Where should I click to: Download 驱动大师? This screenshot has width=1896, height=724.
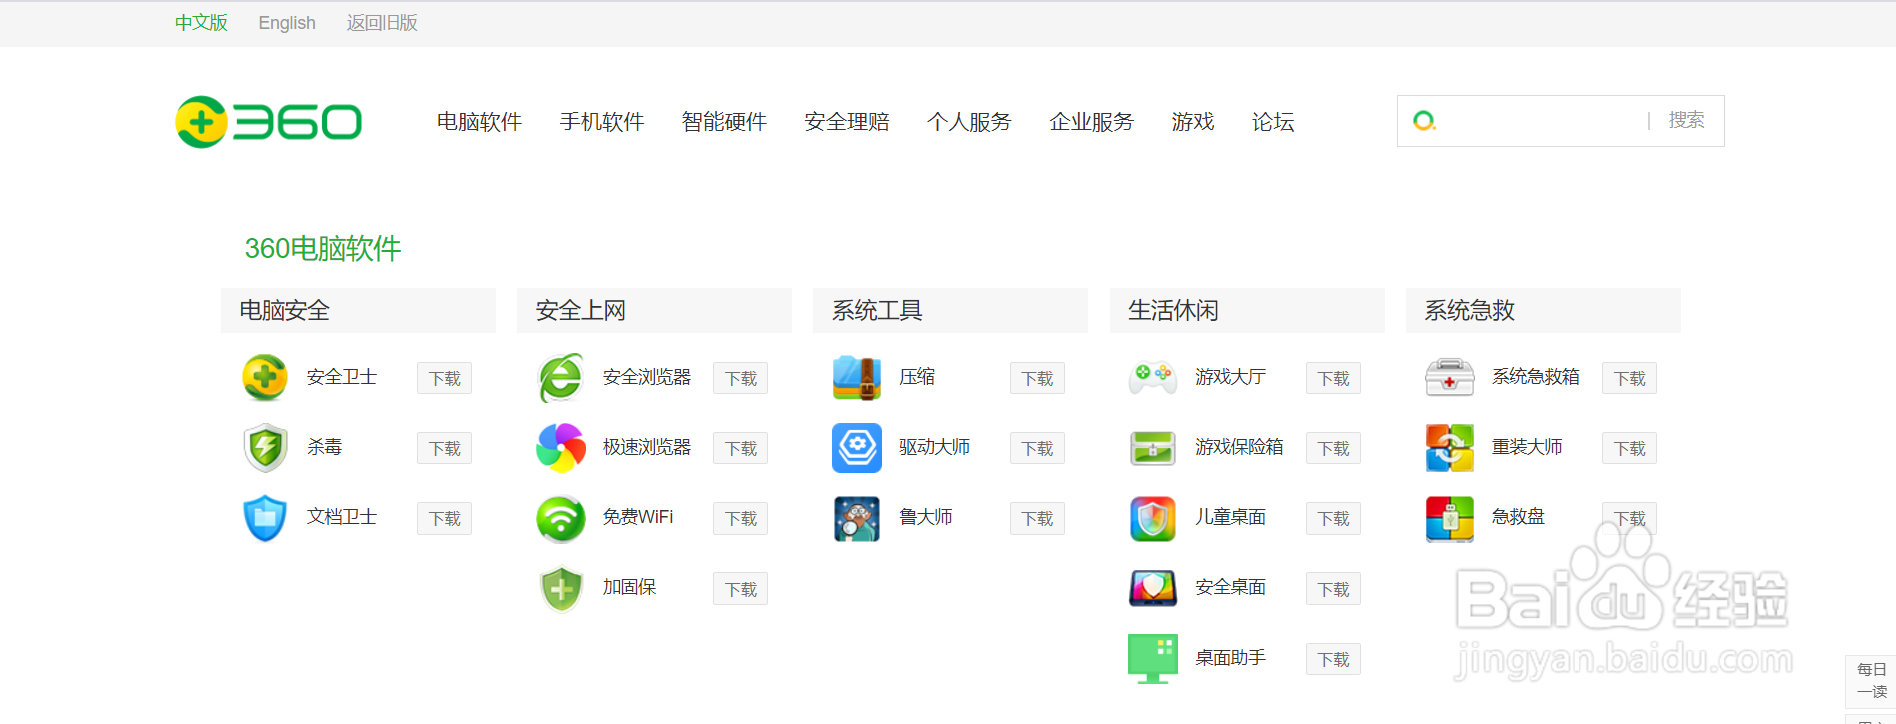[x=1037, y=448]
